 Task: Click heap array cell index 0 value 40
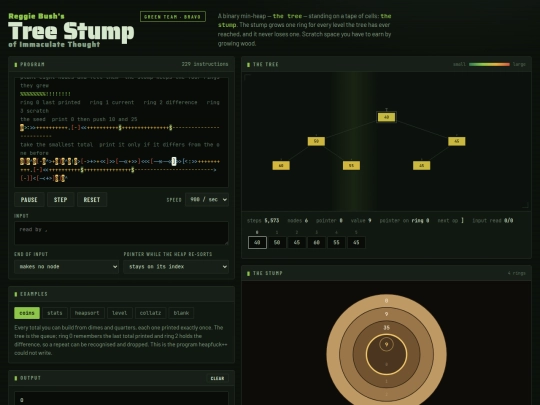point(257,242)
